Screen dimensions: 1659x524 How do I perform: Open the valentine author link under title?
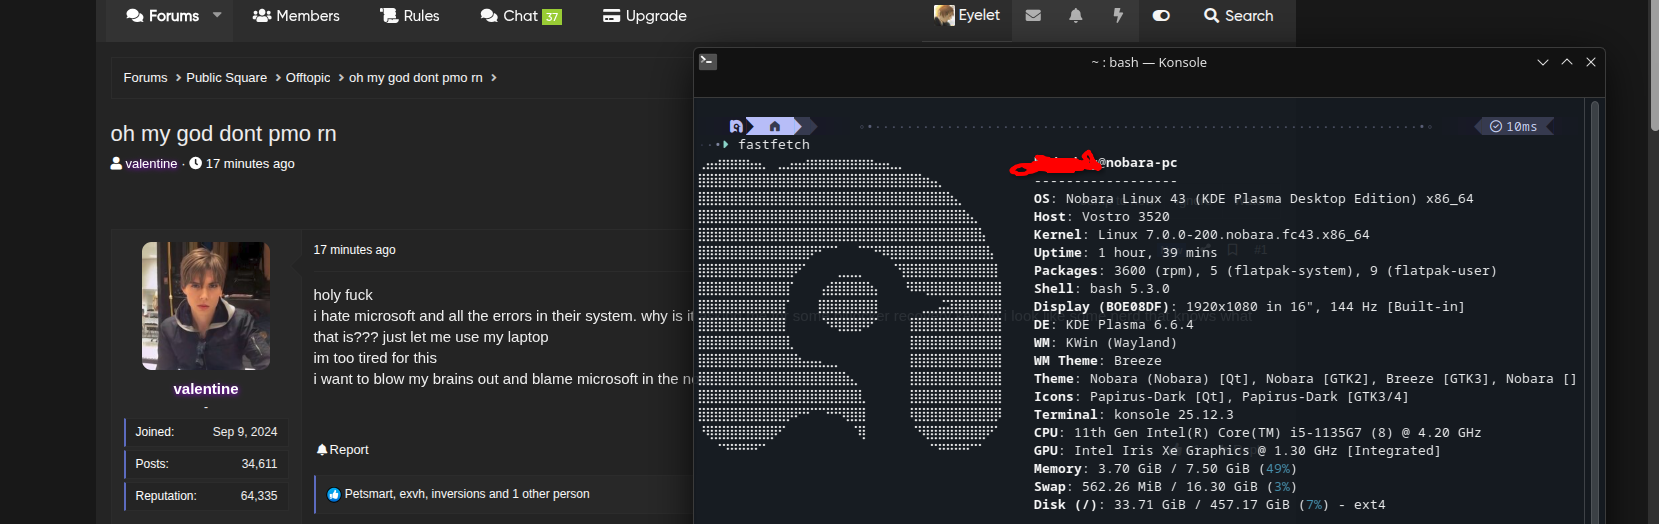(x=151, y=164)
